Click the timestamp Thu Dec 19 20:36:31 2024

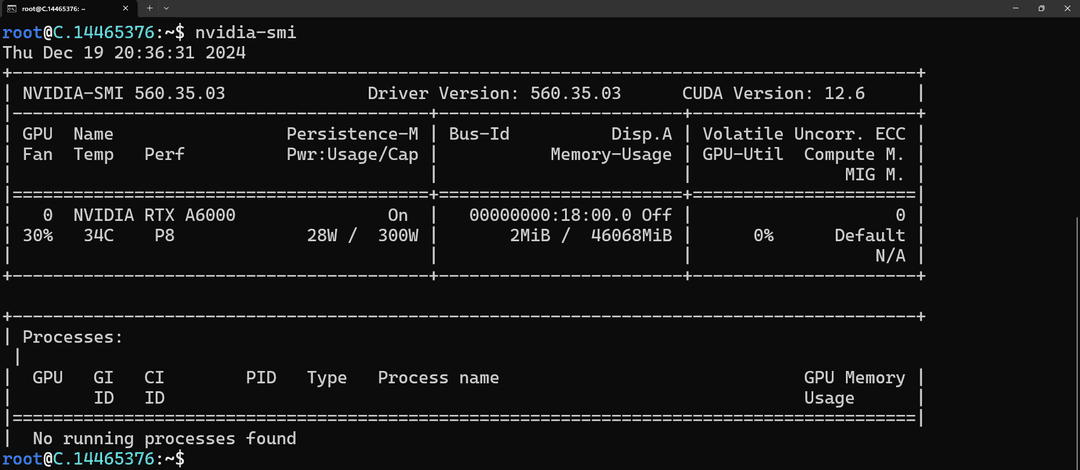(124, 52)
